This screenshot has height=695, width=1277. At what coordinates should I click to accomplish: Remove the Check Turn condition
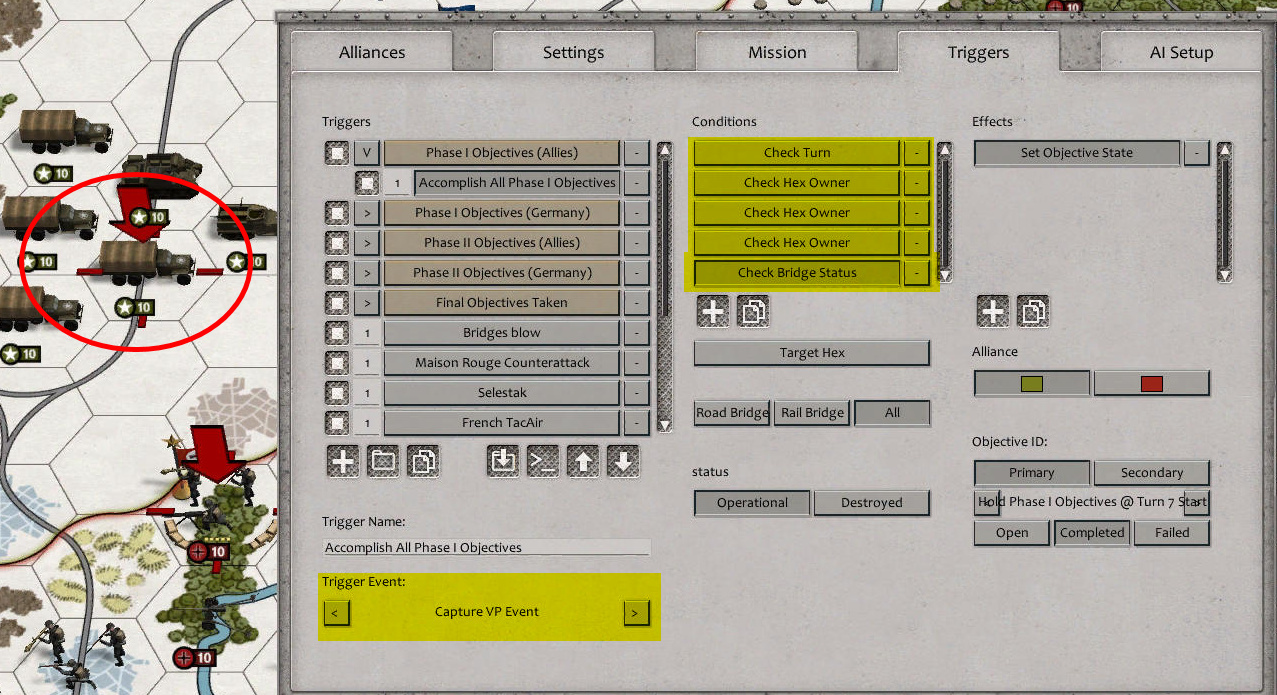click(916, 153)
